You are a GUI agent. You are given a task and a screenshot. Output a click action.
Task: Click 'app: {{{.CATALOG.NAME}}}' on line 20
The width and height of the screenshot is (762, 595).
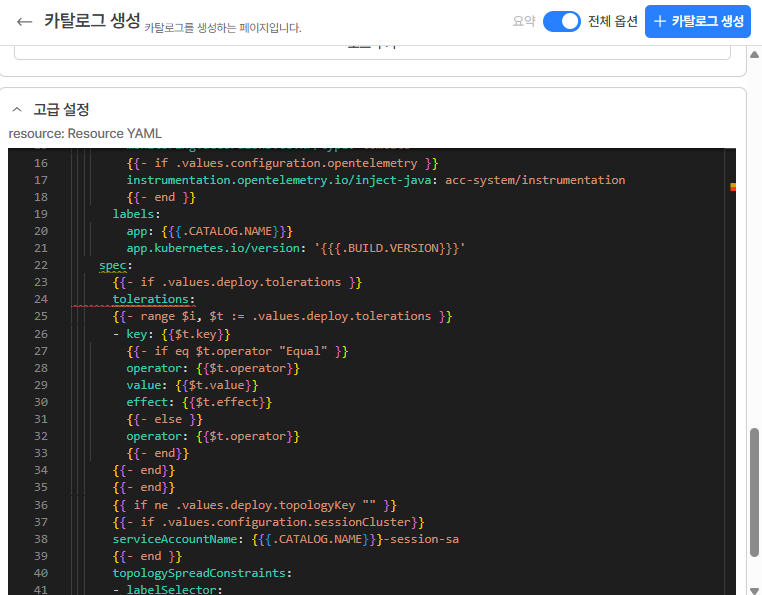click(209, 231)
